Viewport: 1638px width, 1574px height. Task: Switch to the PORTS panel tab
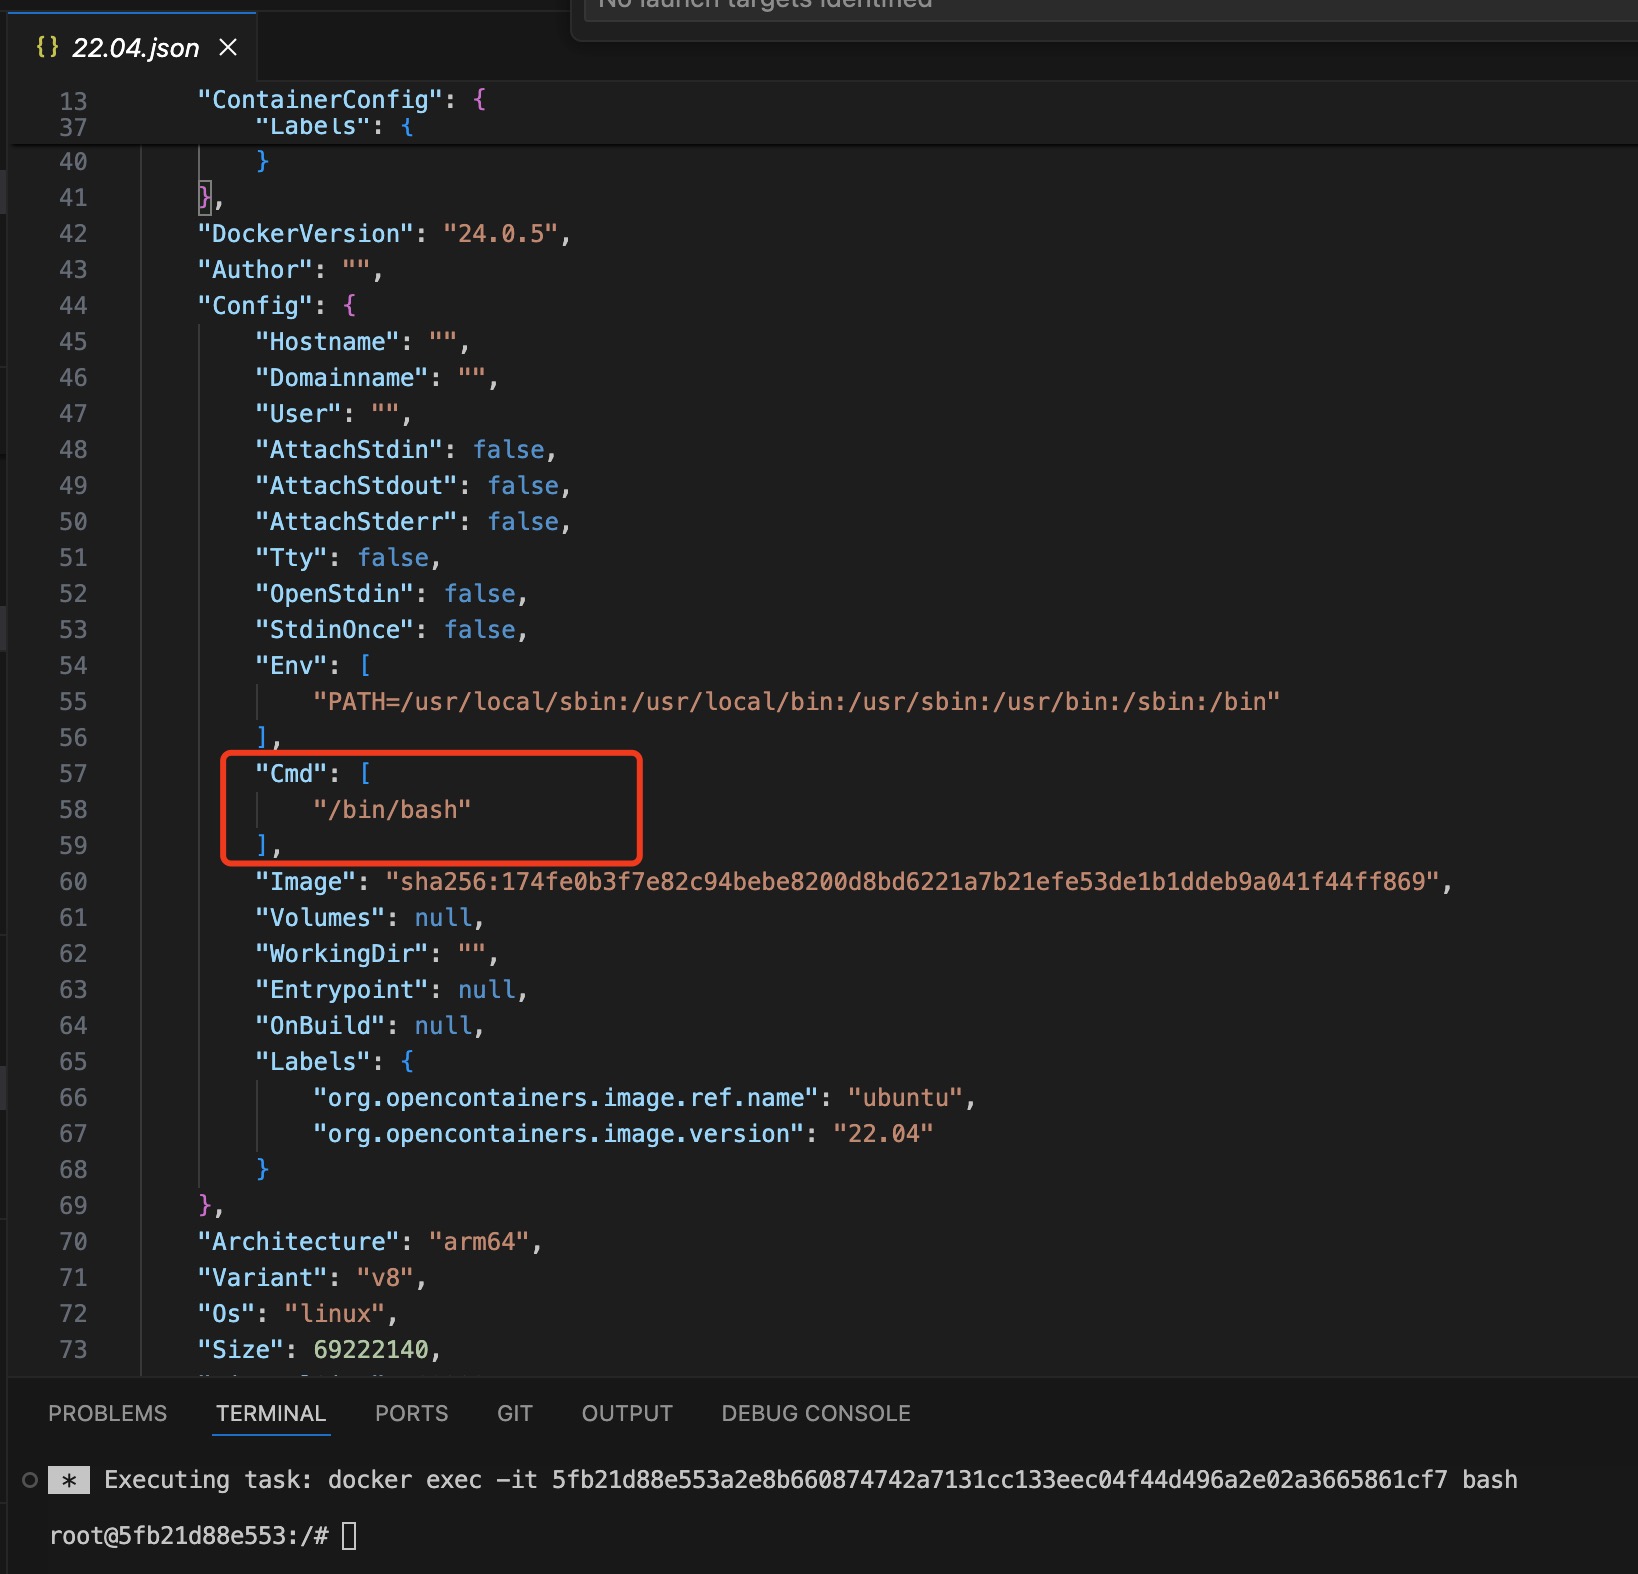411,1413
